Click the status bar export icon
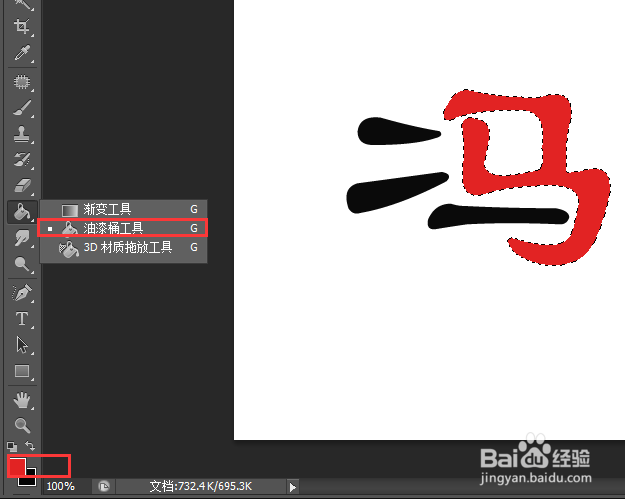625x499 pixels. tap(104, 487)
